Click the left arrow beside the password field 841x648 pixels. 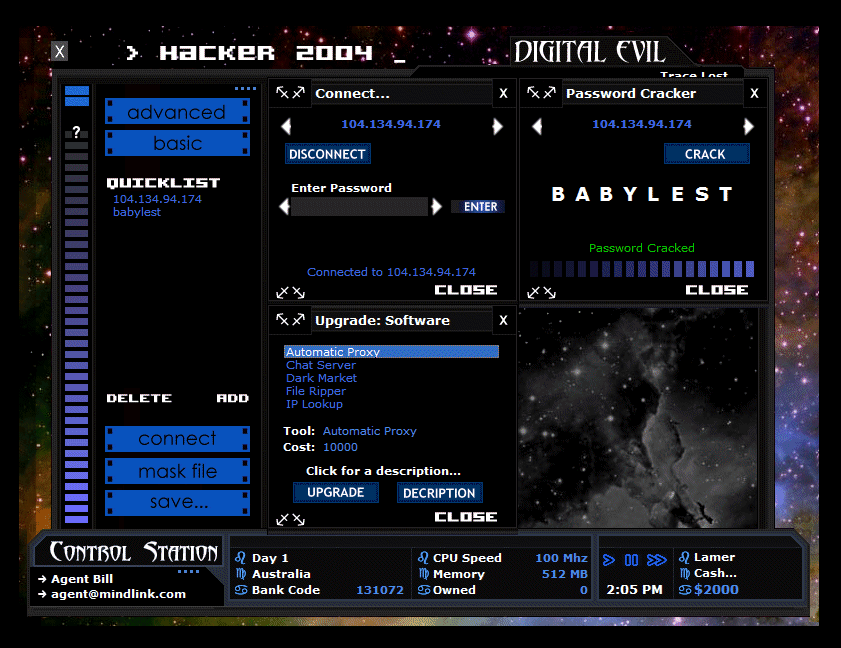coord(284,206)
